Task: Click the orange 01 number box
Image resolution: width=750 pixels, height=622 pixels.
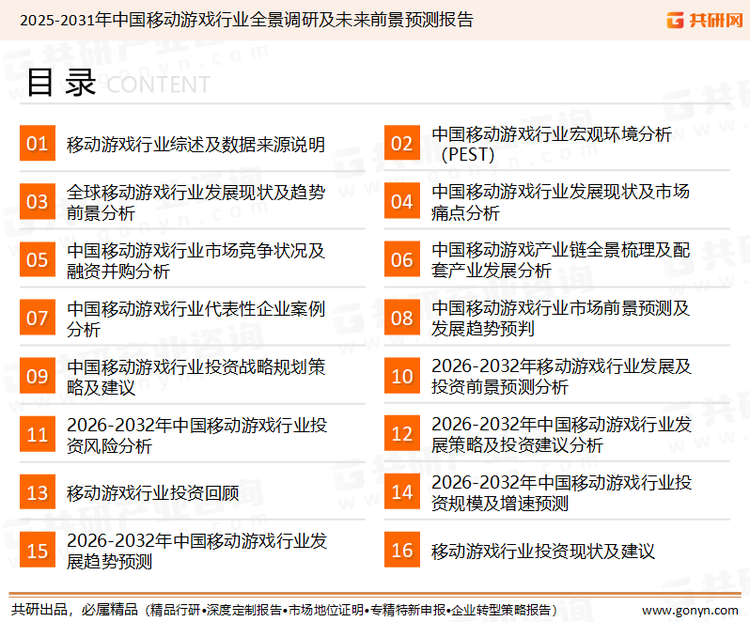Action: click(37, 143)
